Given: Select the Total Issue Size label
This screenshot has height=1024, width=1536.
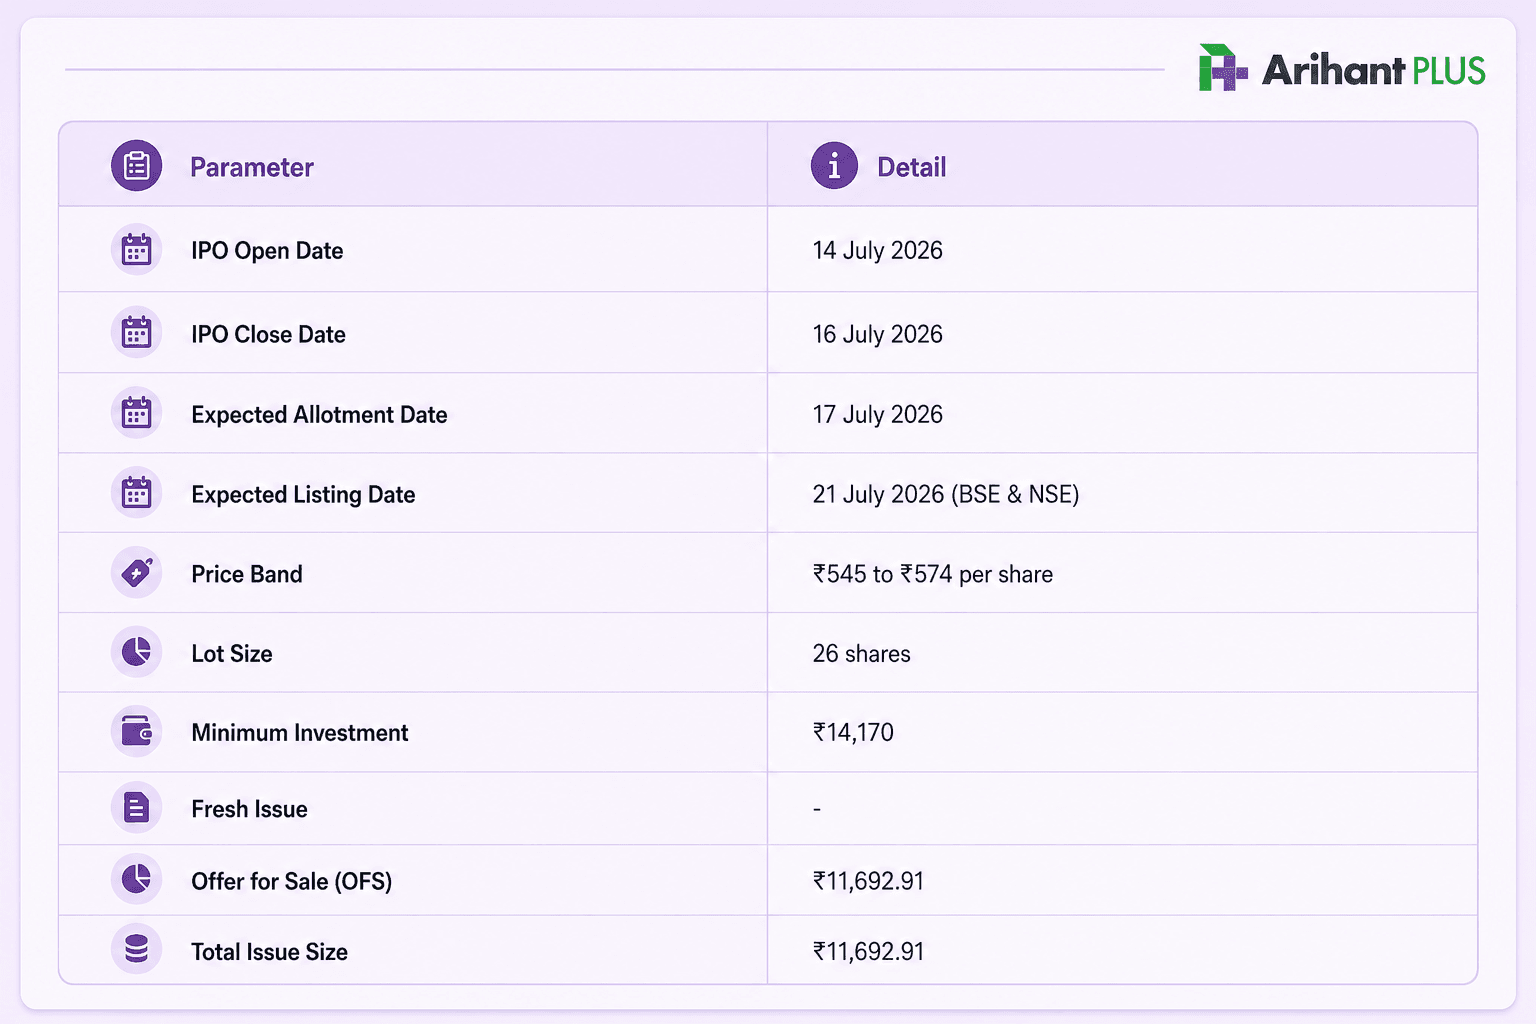Looking at the screenshot, I should [269, 952].
